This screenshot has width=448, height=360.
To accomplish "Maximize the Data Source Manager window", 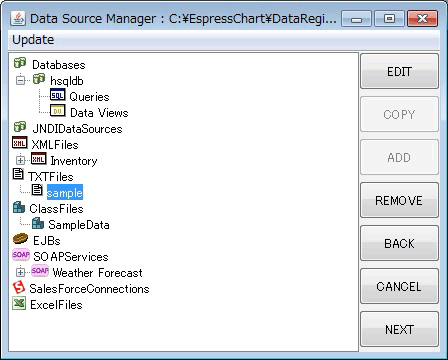I will pyautogui.click(x=389, y=19).
